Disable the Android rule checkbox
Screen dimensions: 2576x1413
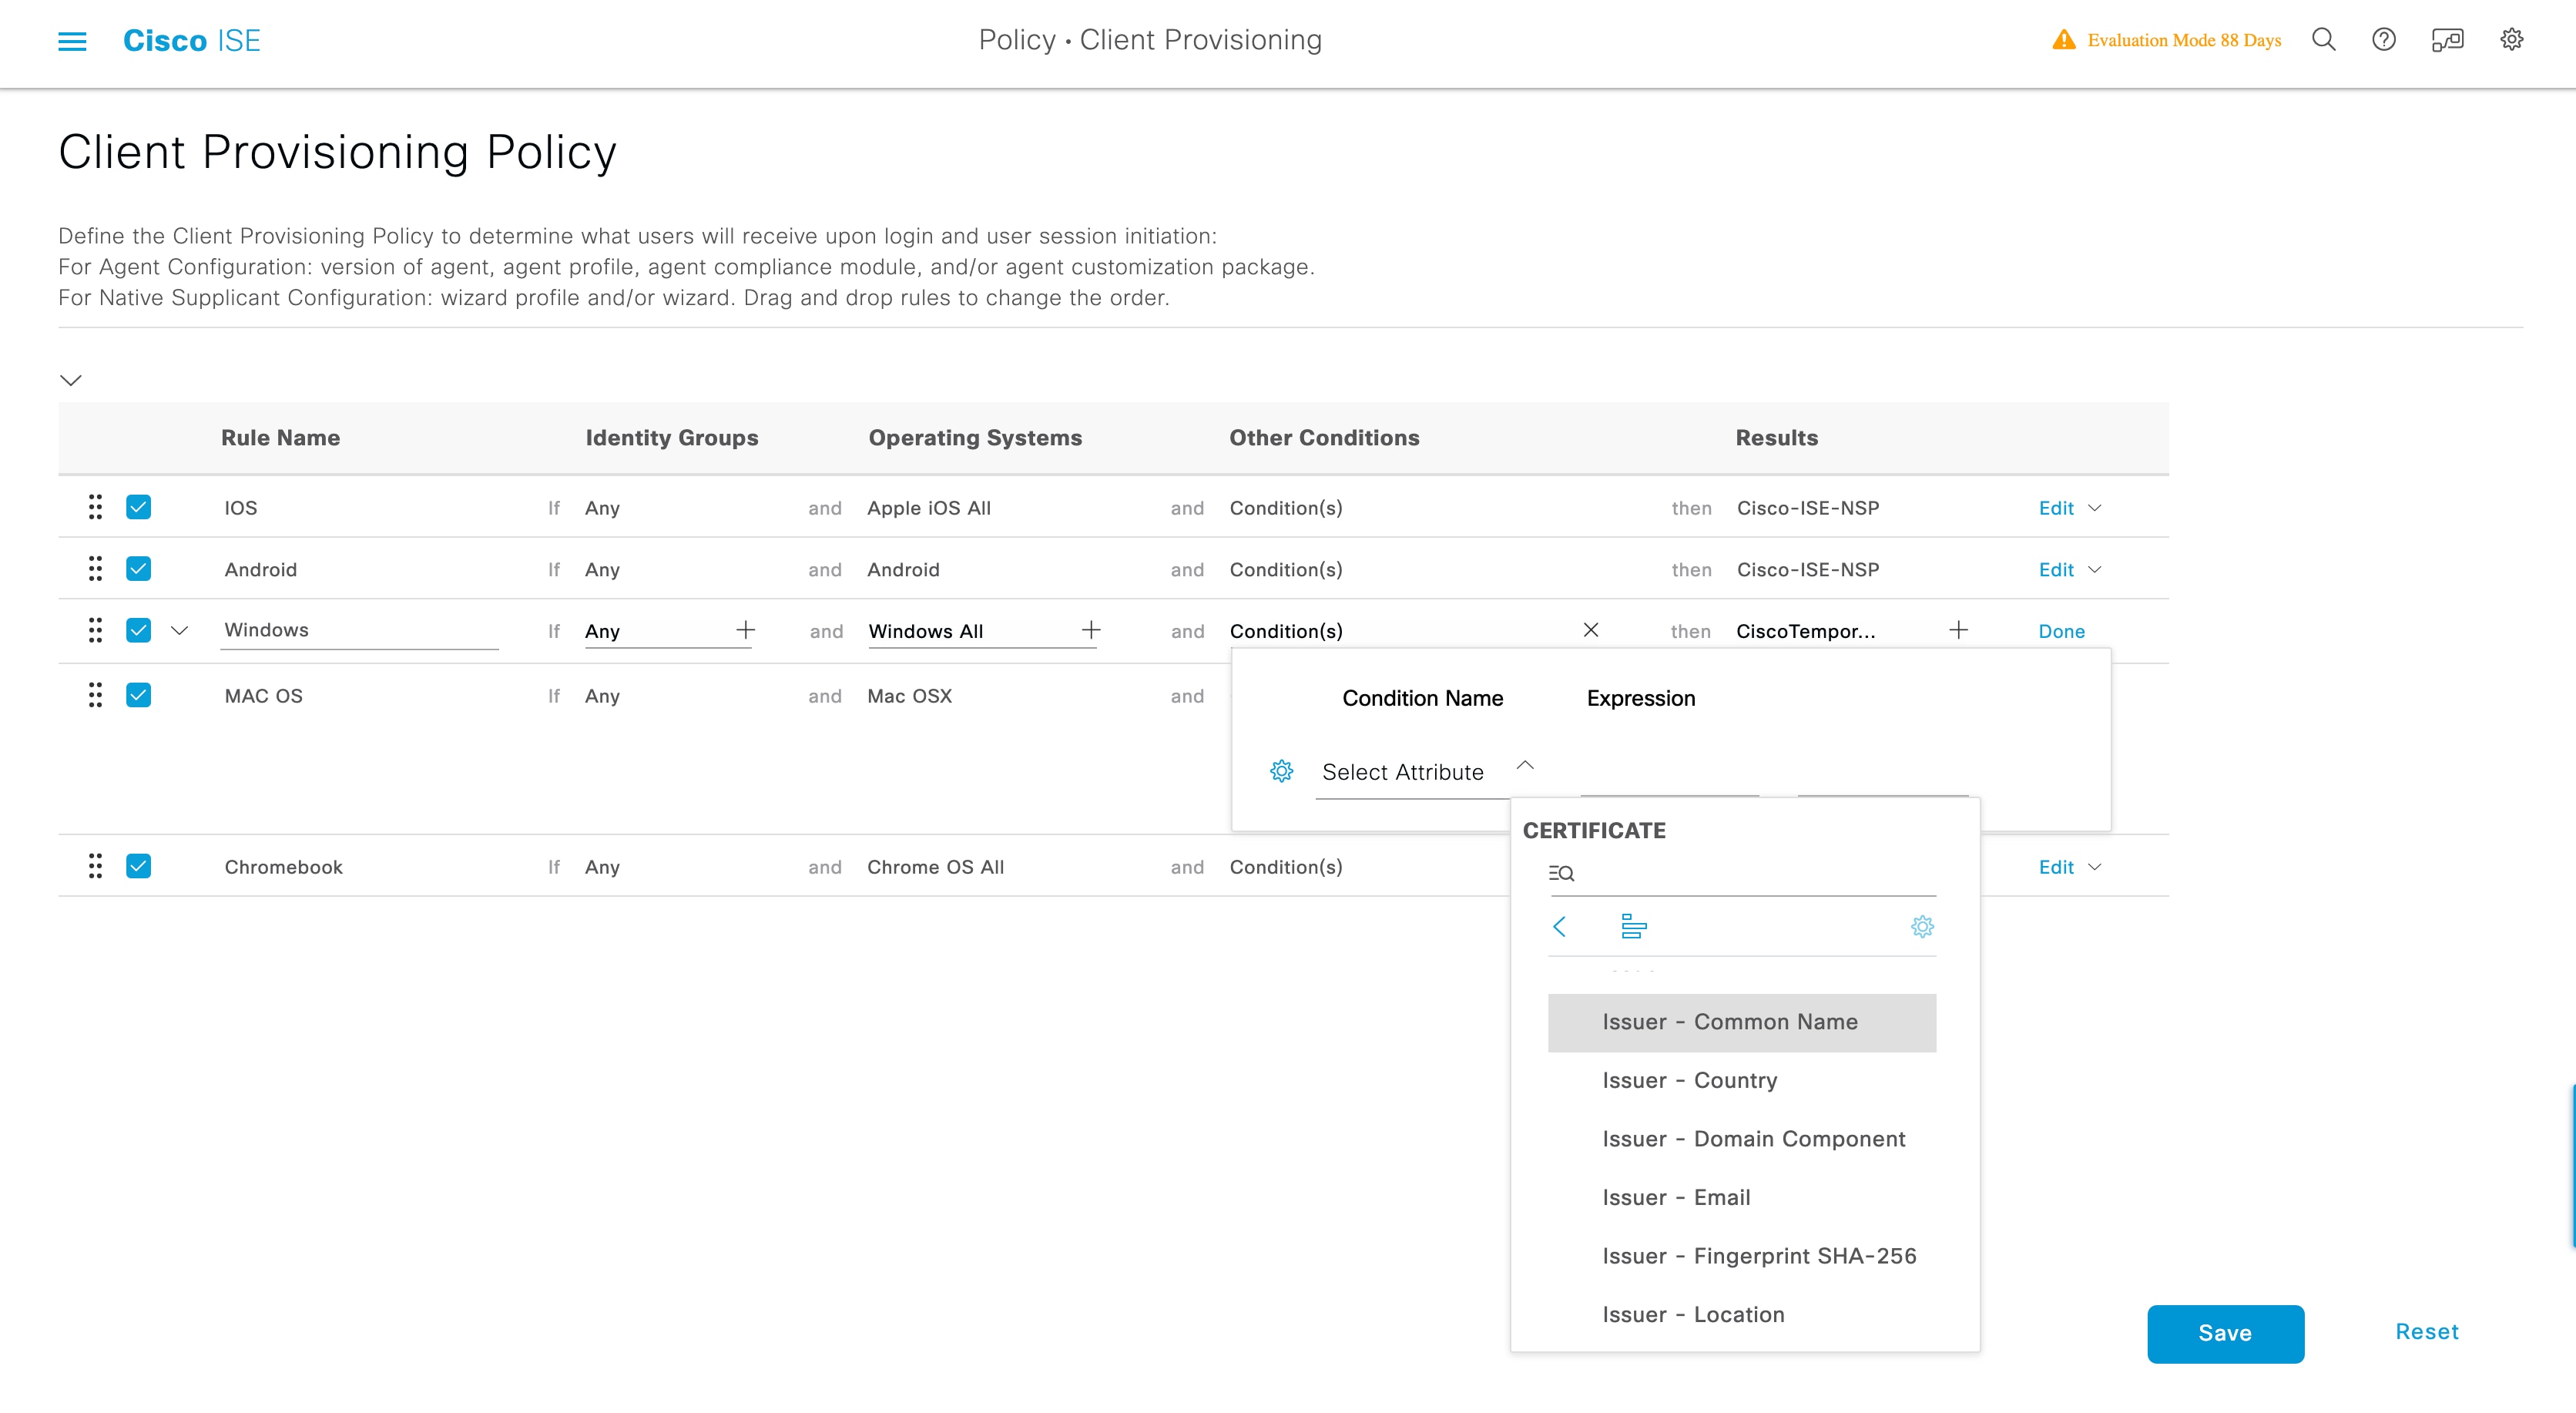pos(139,568)
